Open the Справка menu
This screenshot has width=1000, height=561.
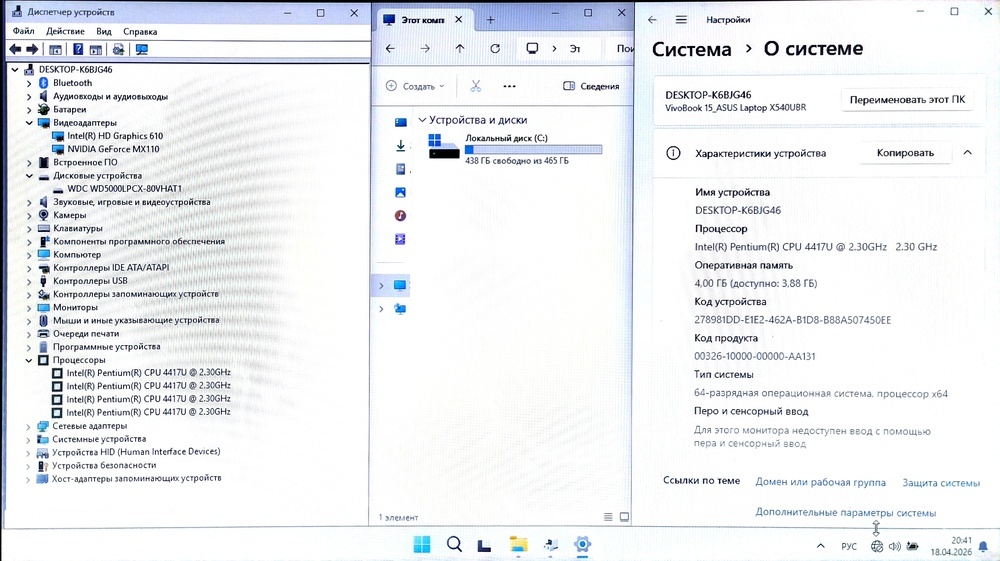point(140,31)
